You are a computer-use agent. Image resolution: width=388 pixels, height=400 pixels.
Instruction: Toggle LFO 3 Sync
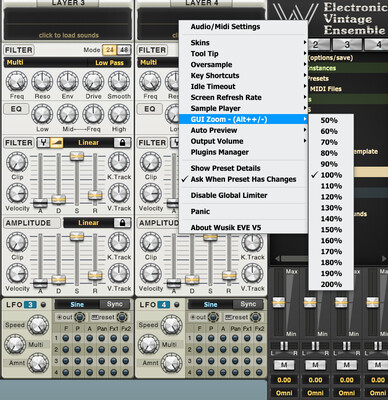point(115,304)
